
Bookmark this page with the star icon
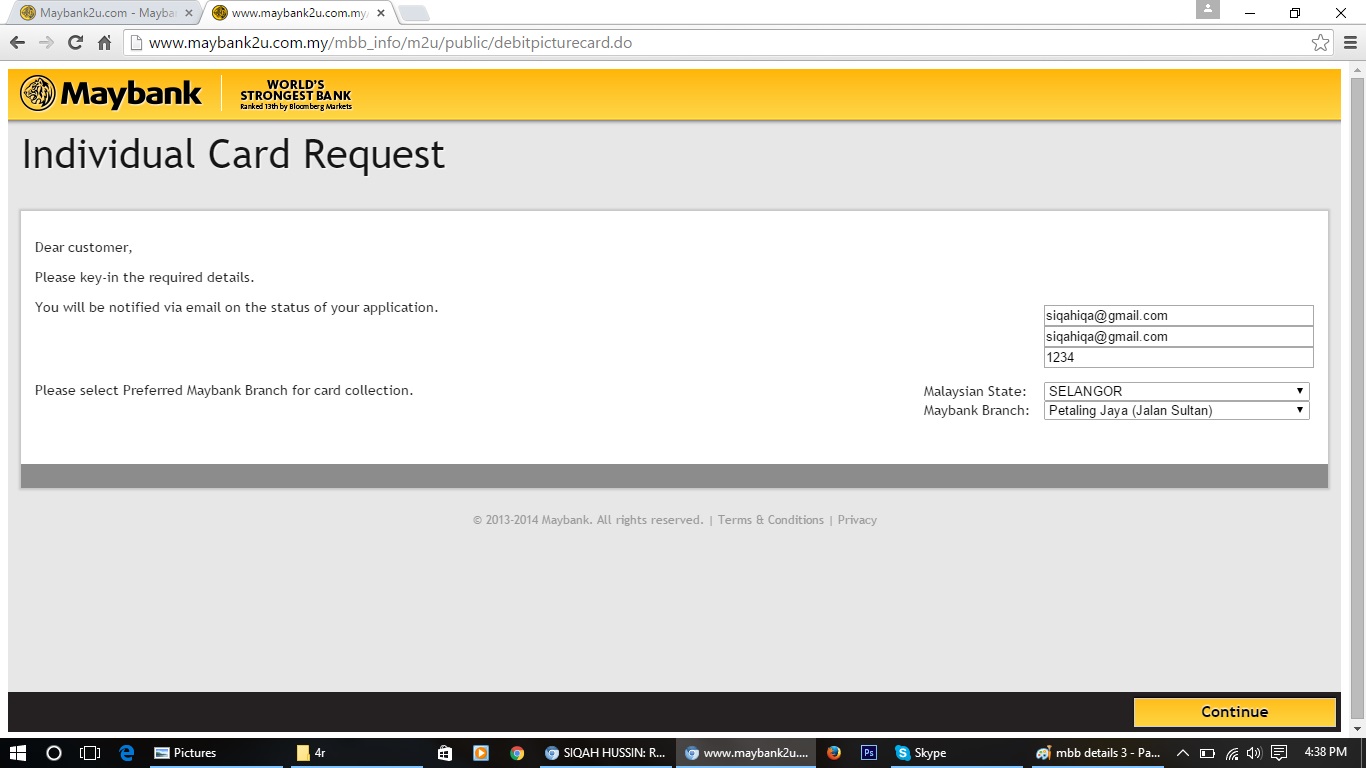[x=1320, y=43]
